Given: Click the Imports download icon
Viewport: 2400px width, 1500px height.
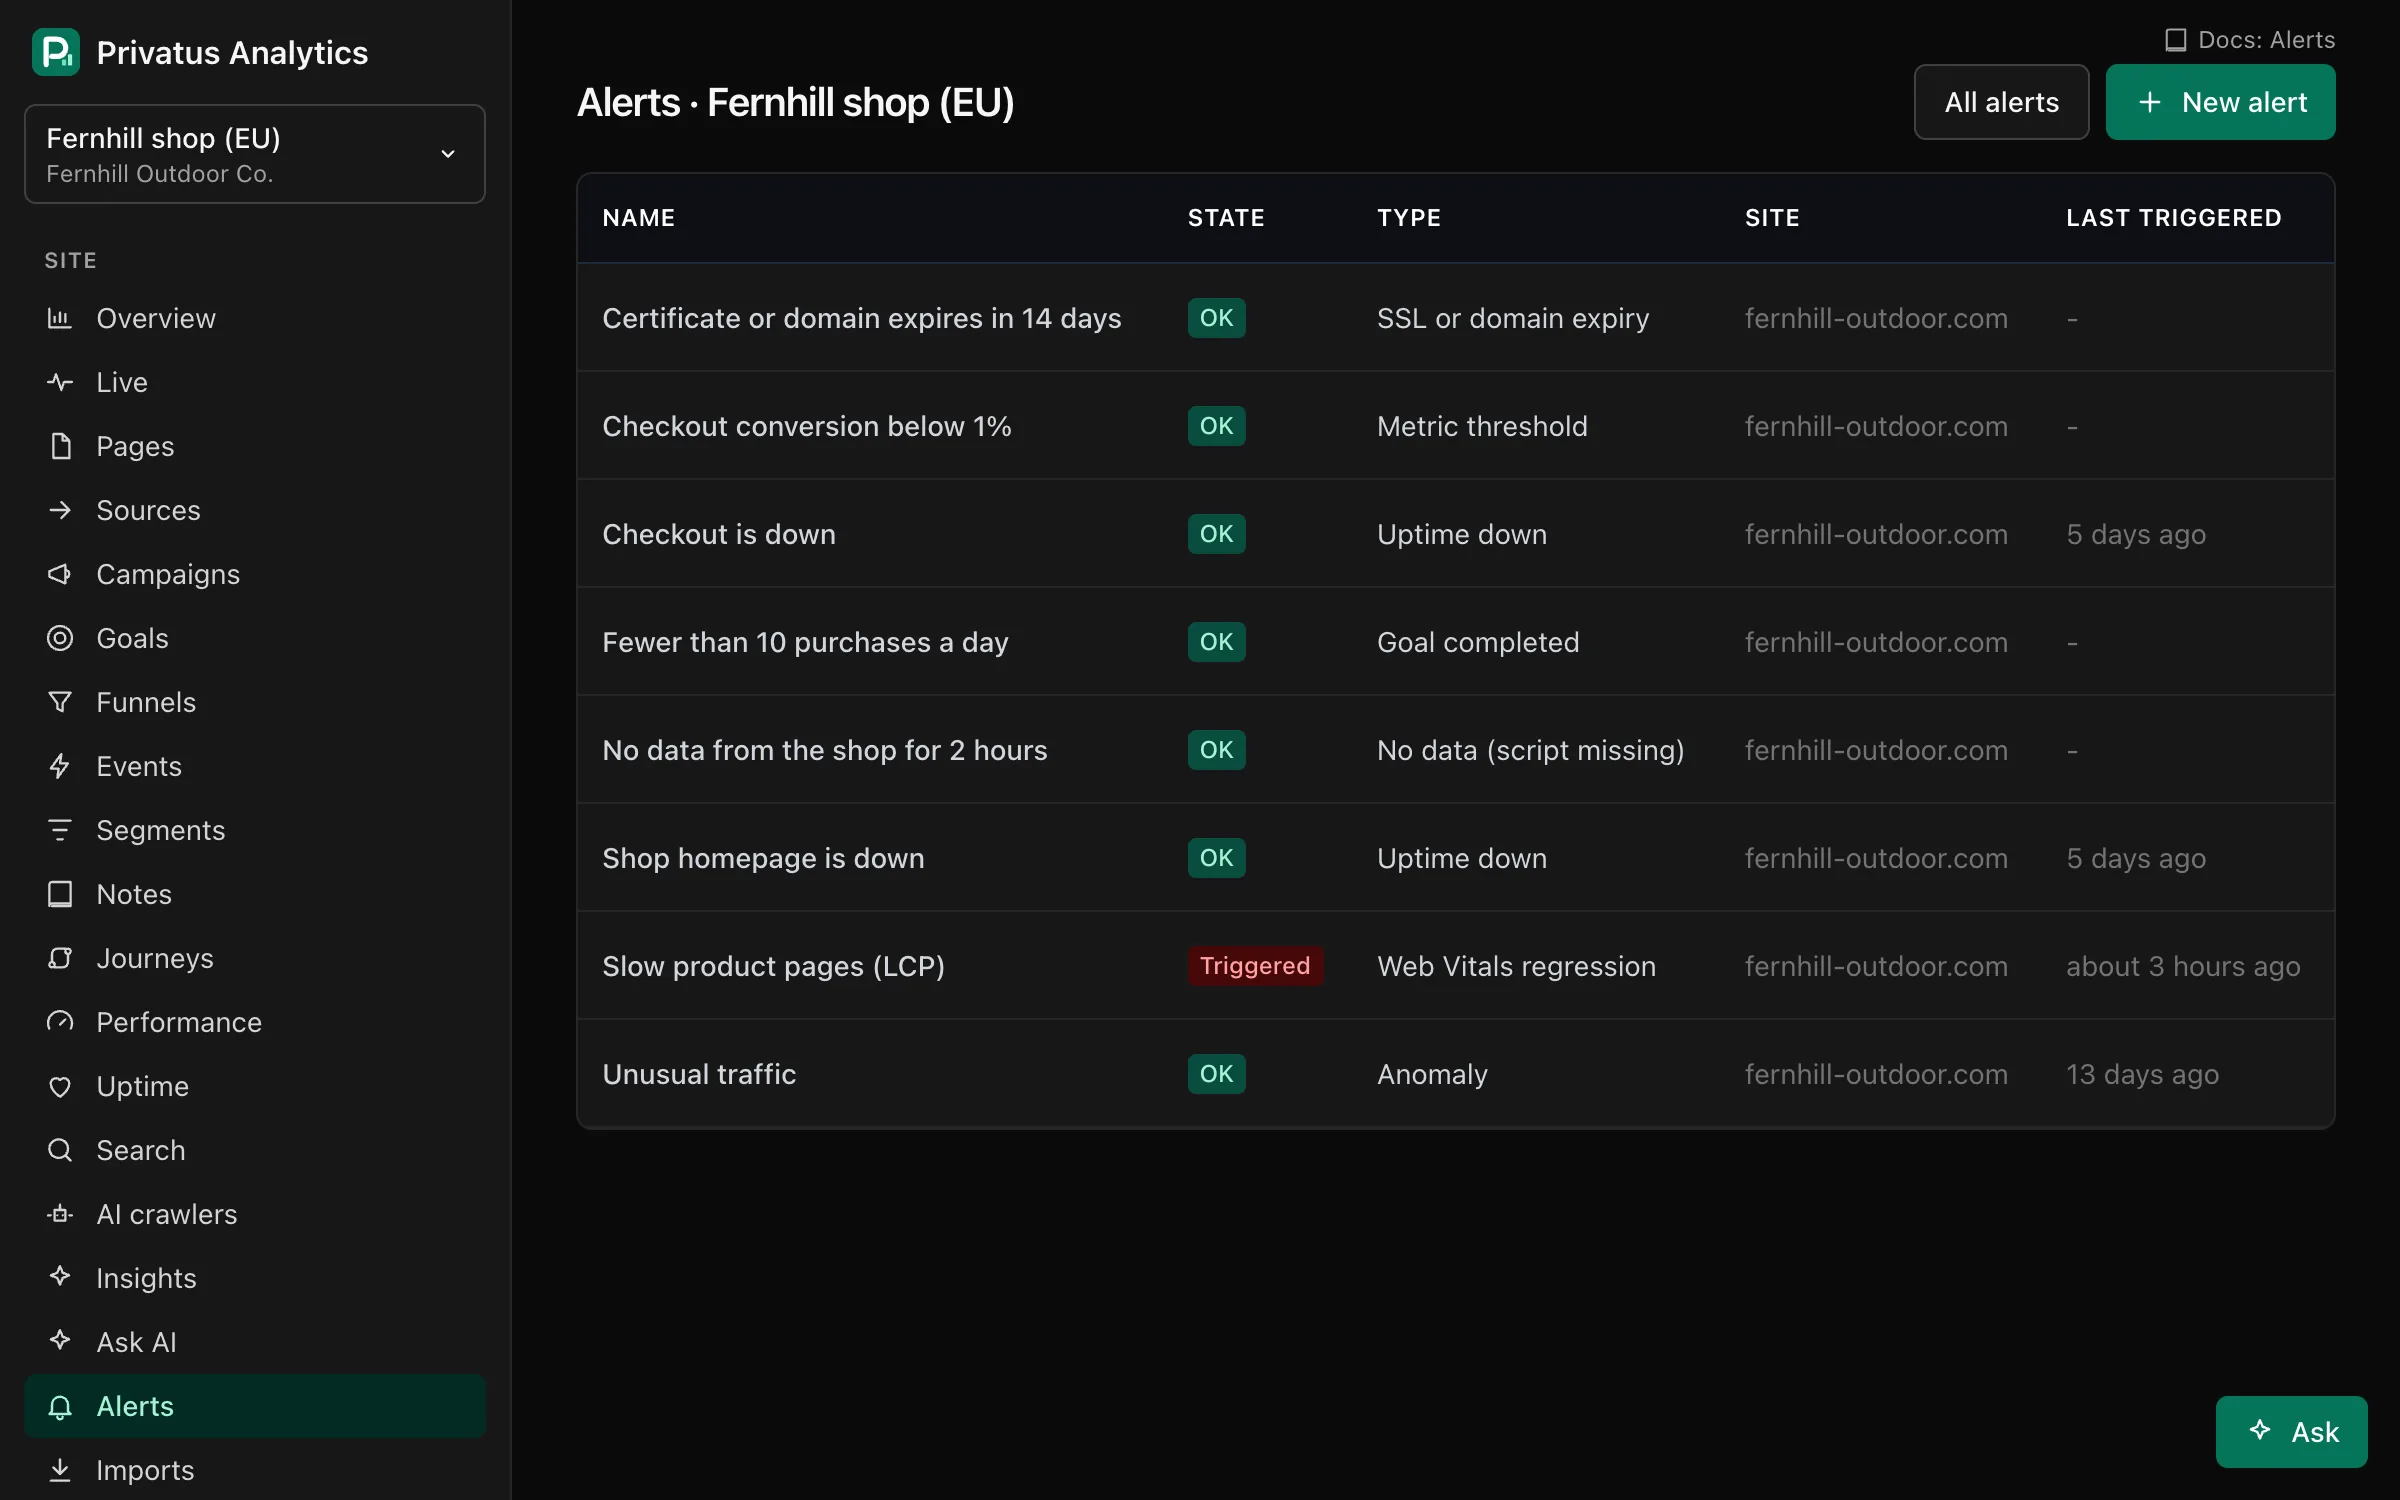Looking at the screenshot, I should coord(60,1470).
